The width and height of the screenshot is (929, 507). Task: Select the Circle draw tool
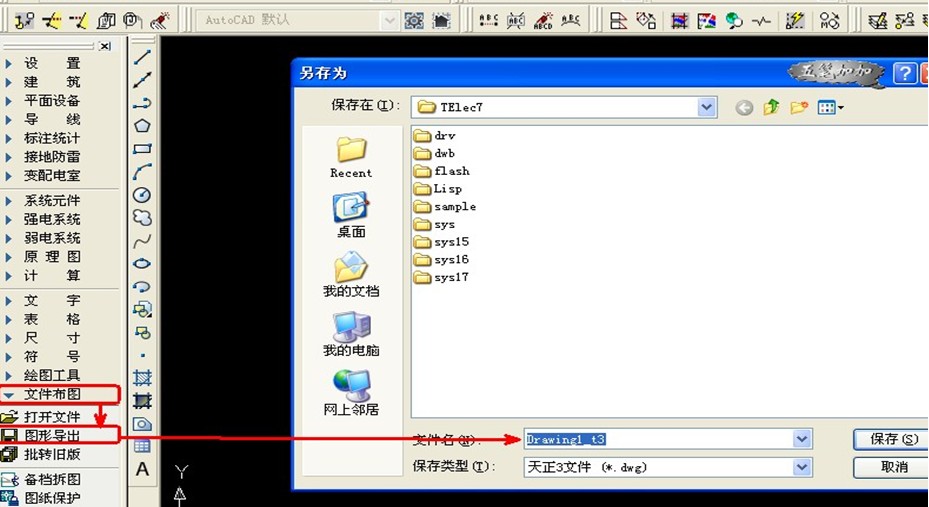click(142, 195)
